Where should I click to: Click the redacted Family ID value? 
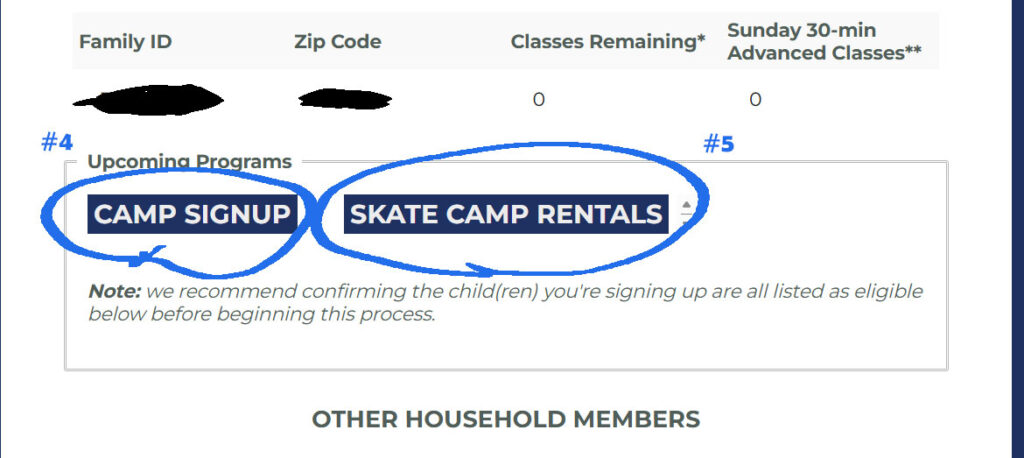point(148,100)
